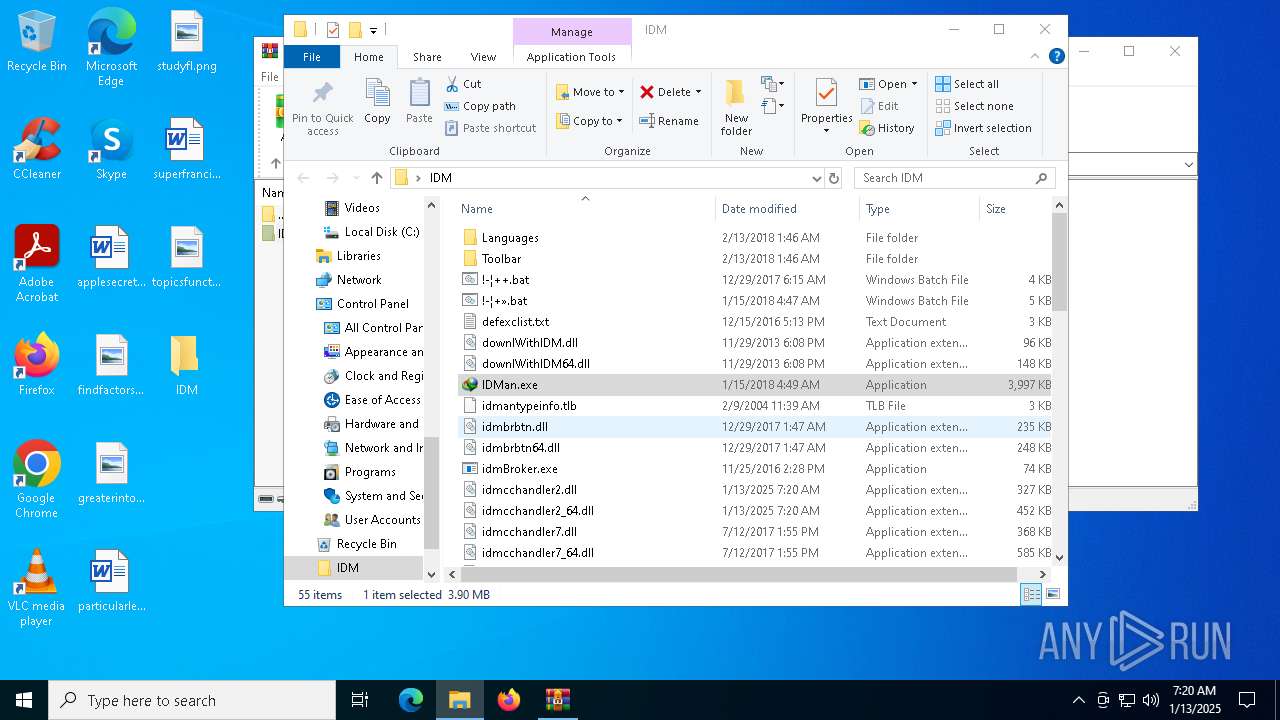Click the file list vertical scrollbar
Viewport: 1280px width, 720px height.
click(1059, 260)
